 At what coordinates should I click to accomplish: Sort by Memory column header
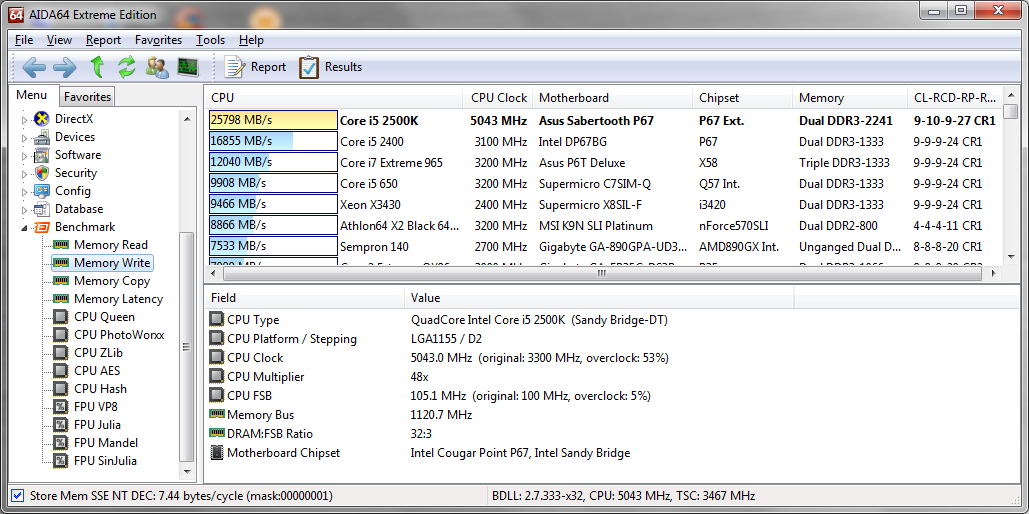(x=849, y=98)
